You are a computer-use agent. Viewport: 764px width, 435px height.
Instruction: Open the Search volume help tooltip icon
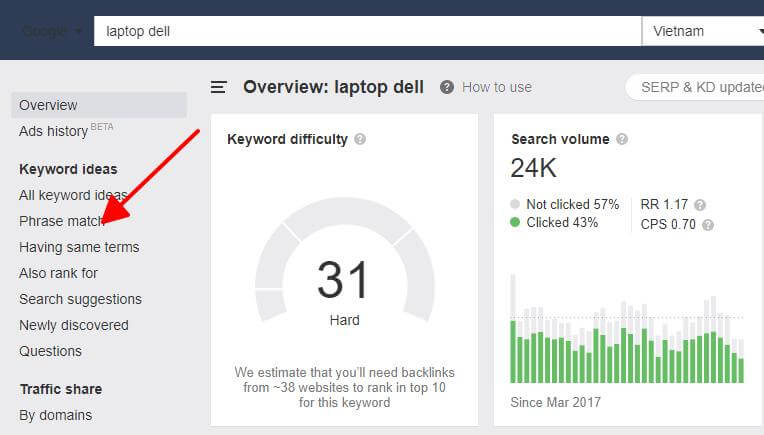click(622, 139)
